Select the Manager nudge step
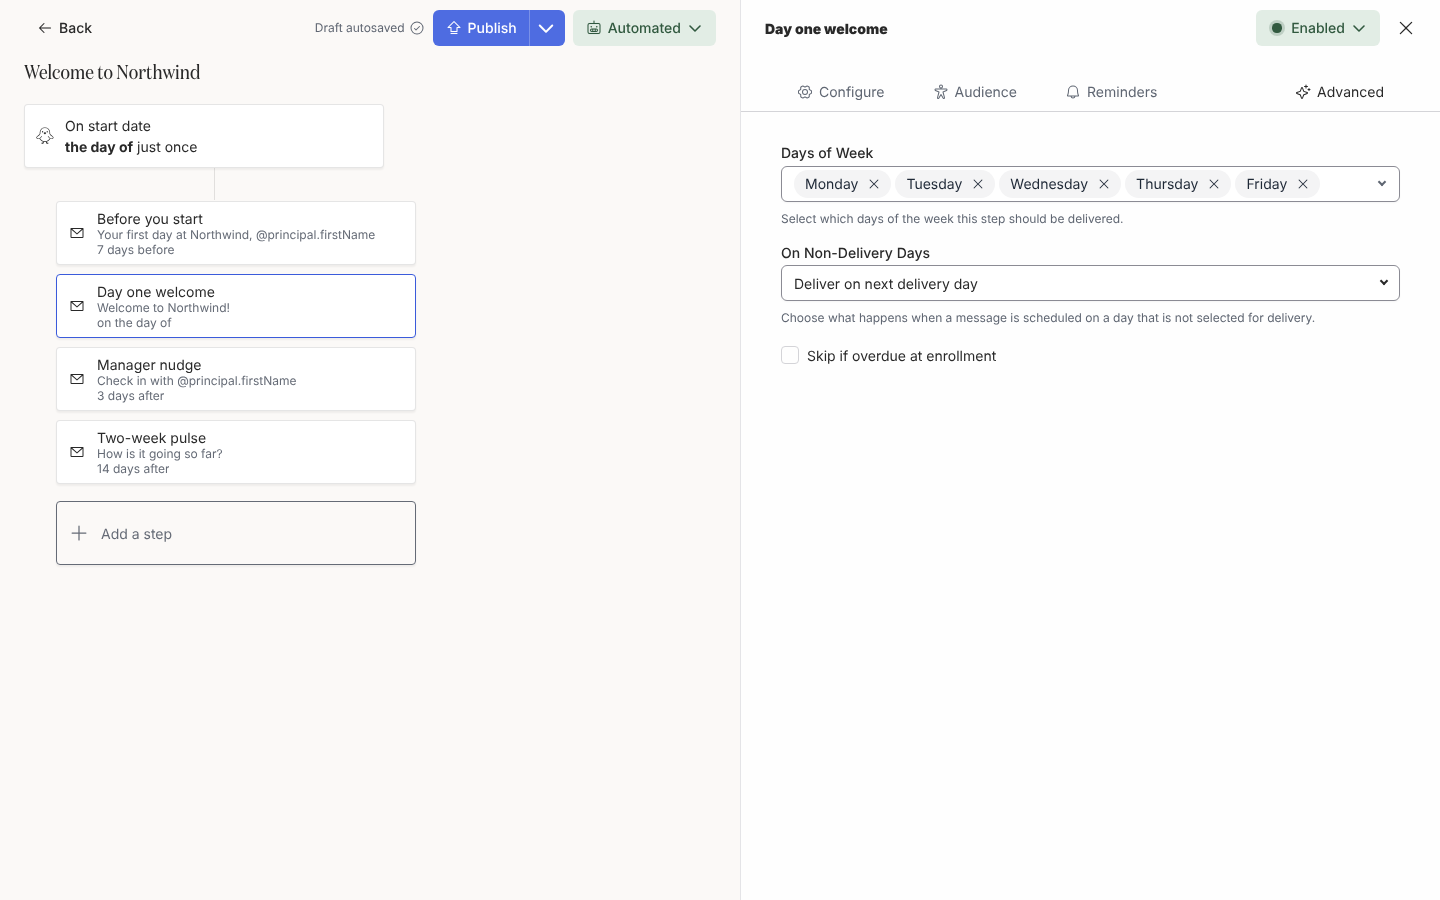Viewport: 1440px width, 900px height. point(236,379)
